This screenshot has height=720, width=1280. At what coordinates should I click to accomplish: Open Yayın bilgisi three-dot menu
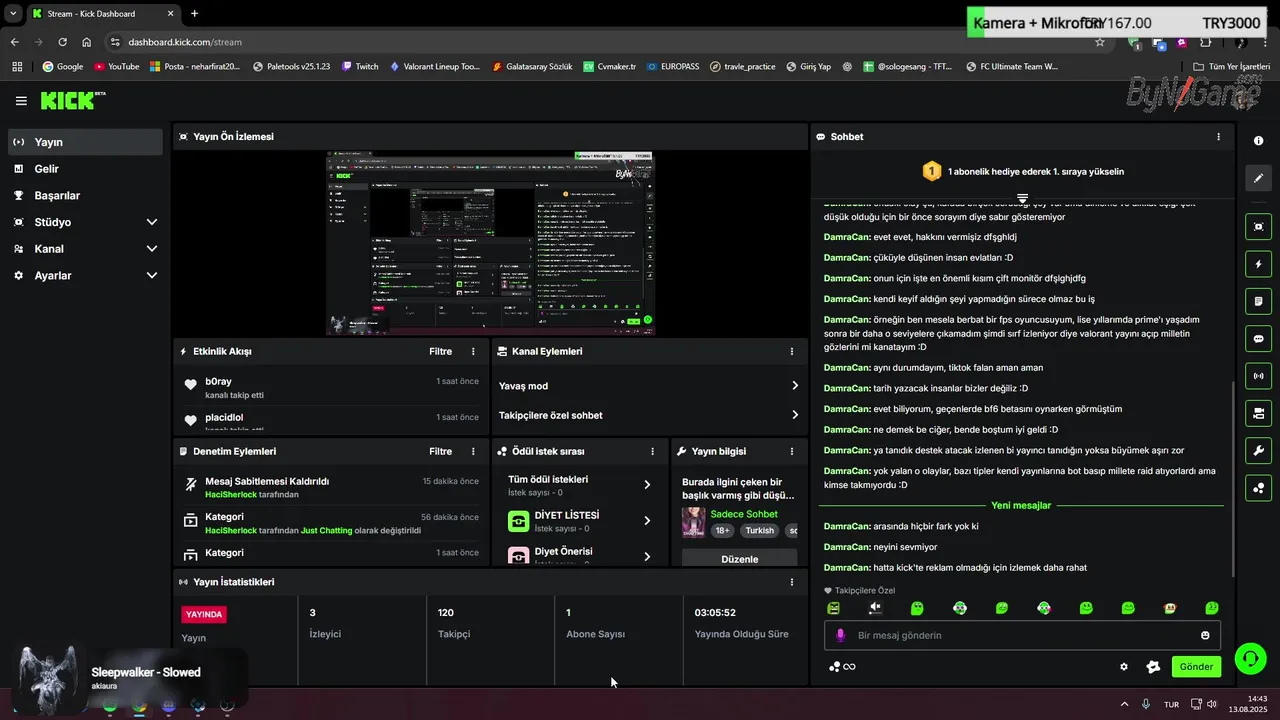tap(791, 451)
